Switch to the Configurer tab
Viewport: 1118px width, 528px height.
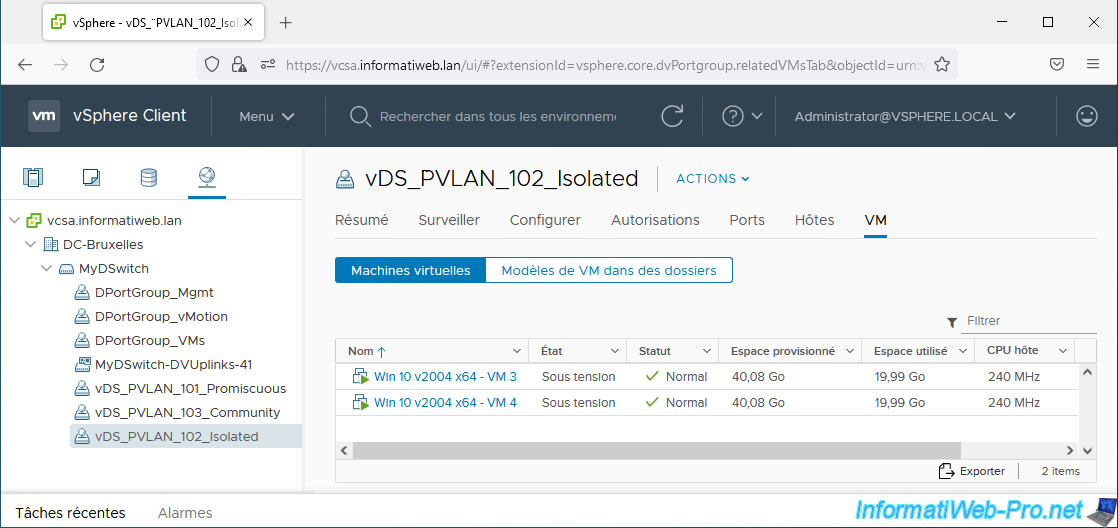pos(545,220)
